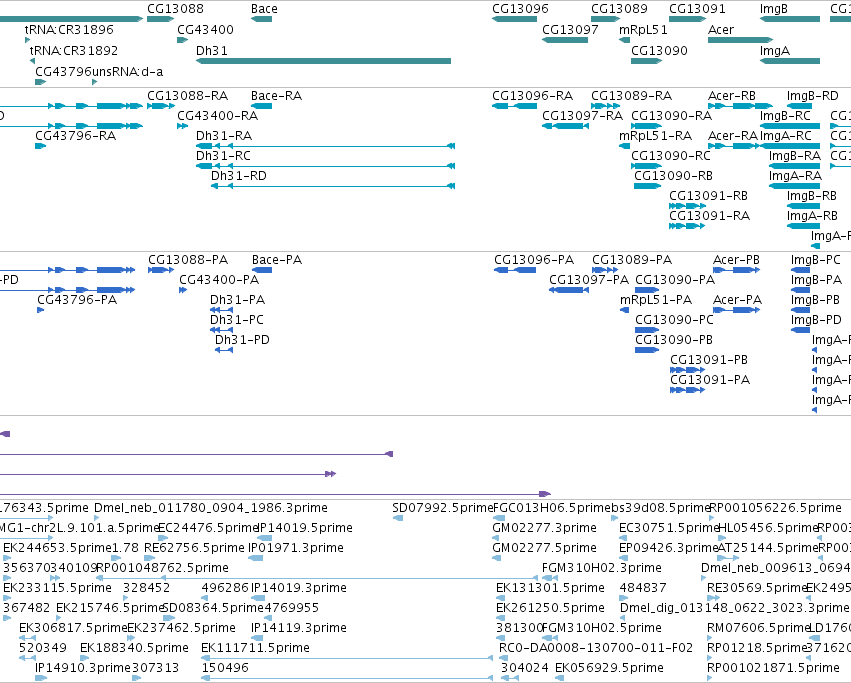Viewport: 851px width, 683px height.
Task: Select protein Acer-PB
Action: (x=736, y=260)
